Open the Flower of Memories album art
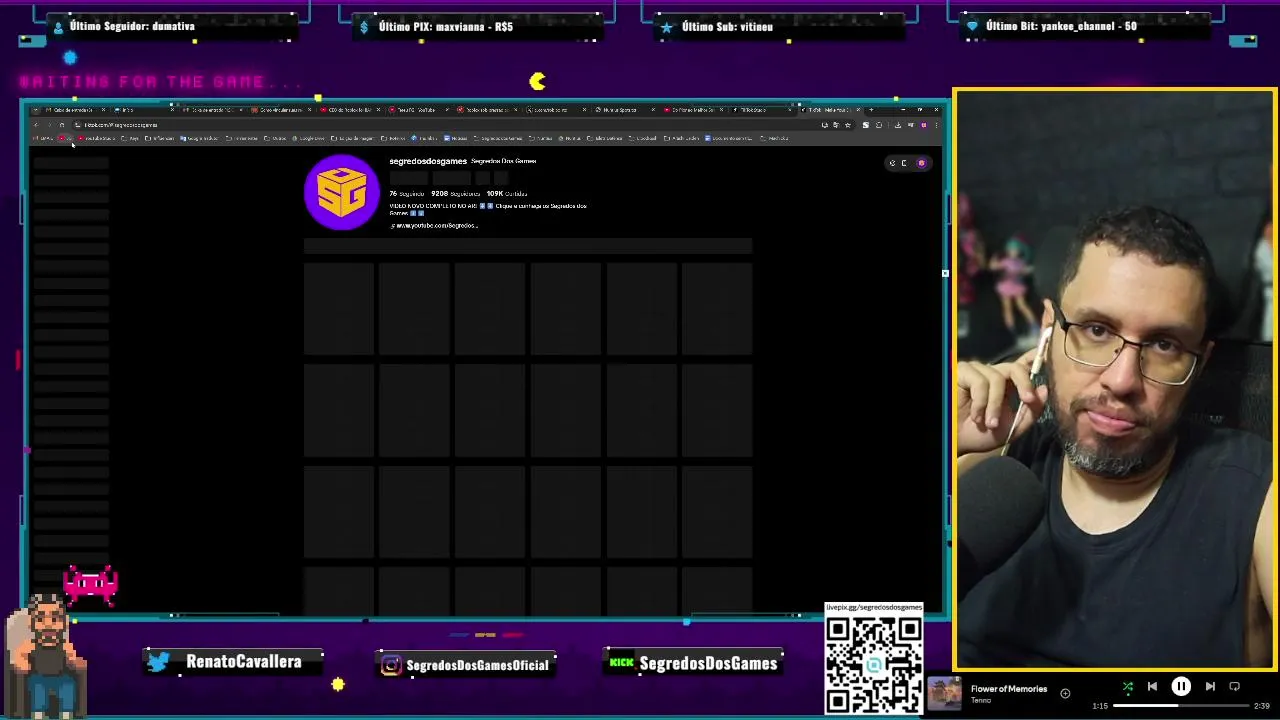1280x720 pixels. pyautogui.click(x=944, y=693)
